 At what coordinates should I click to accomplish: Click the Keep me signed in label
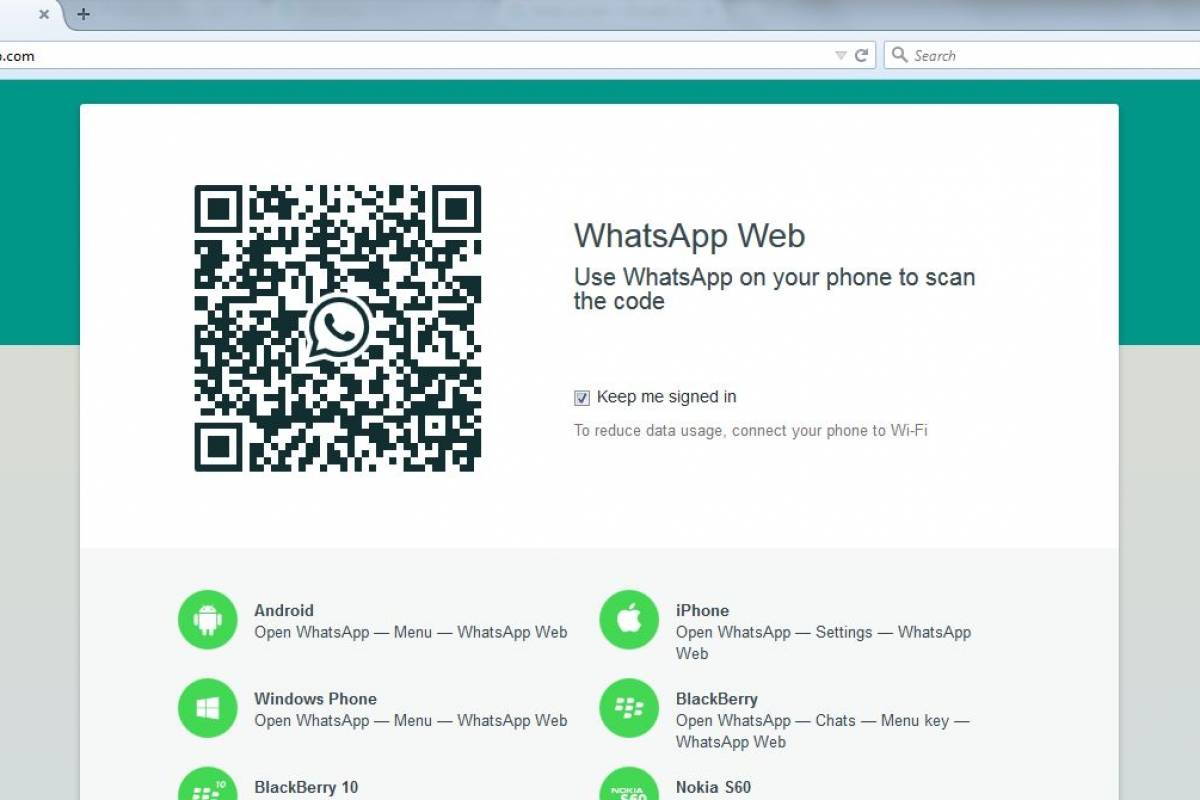666,397
